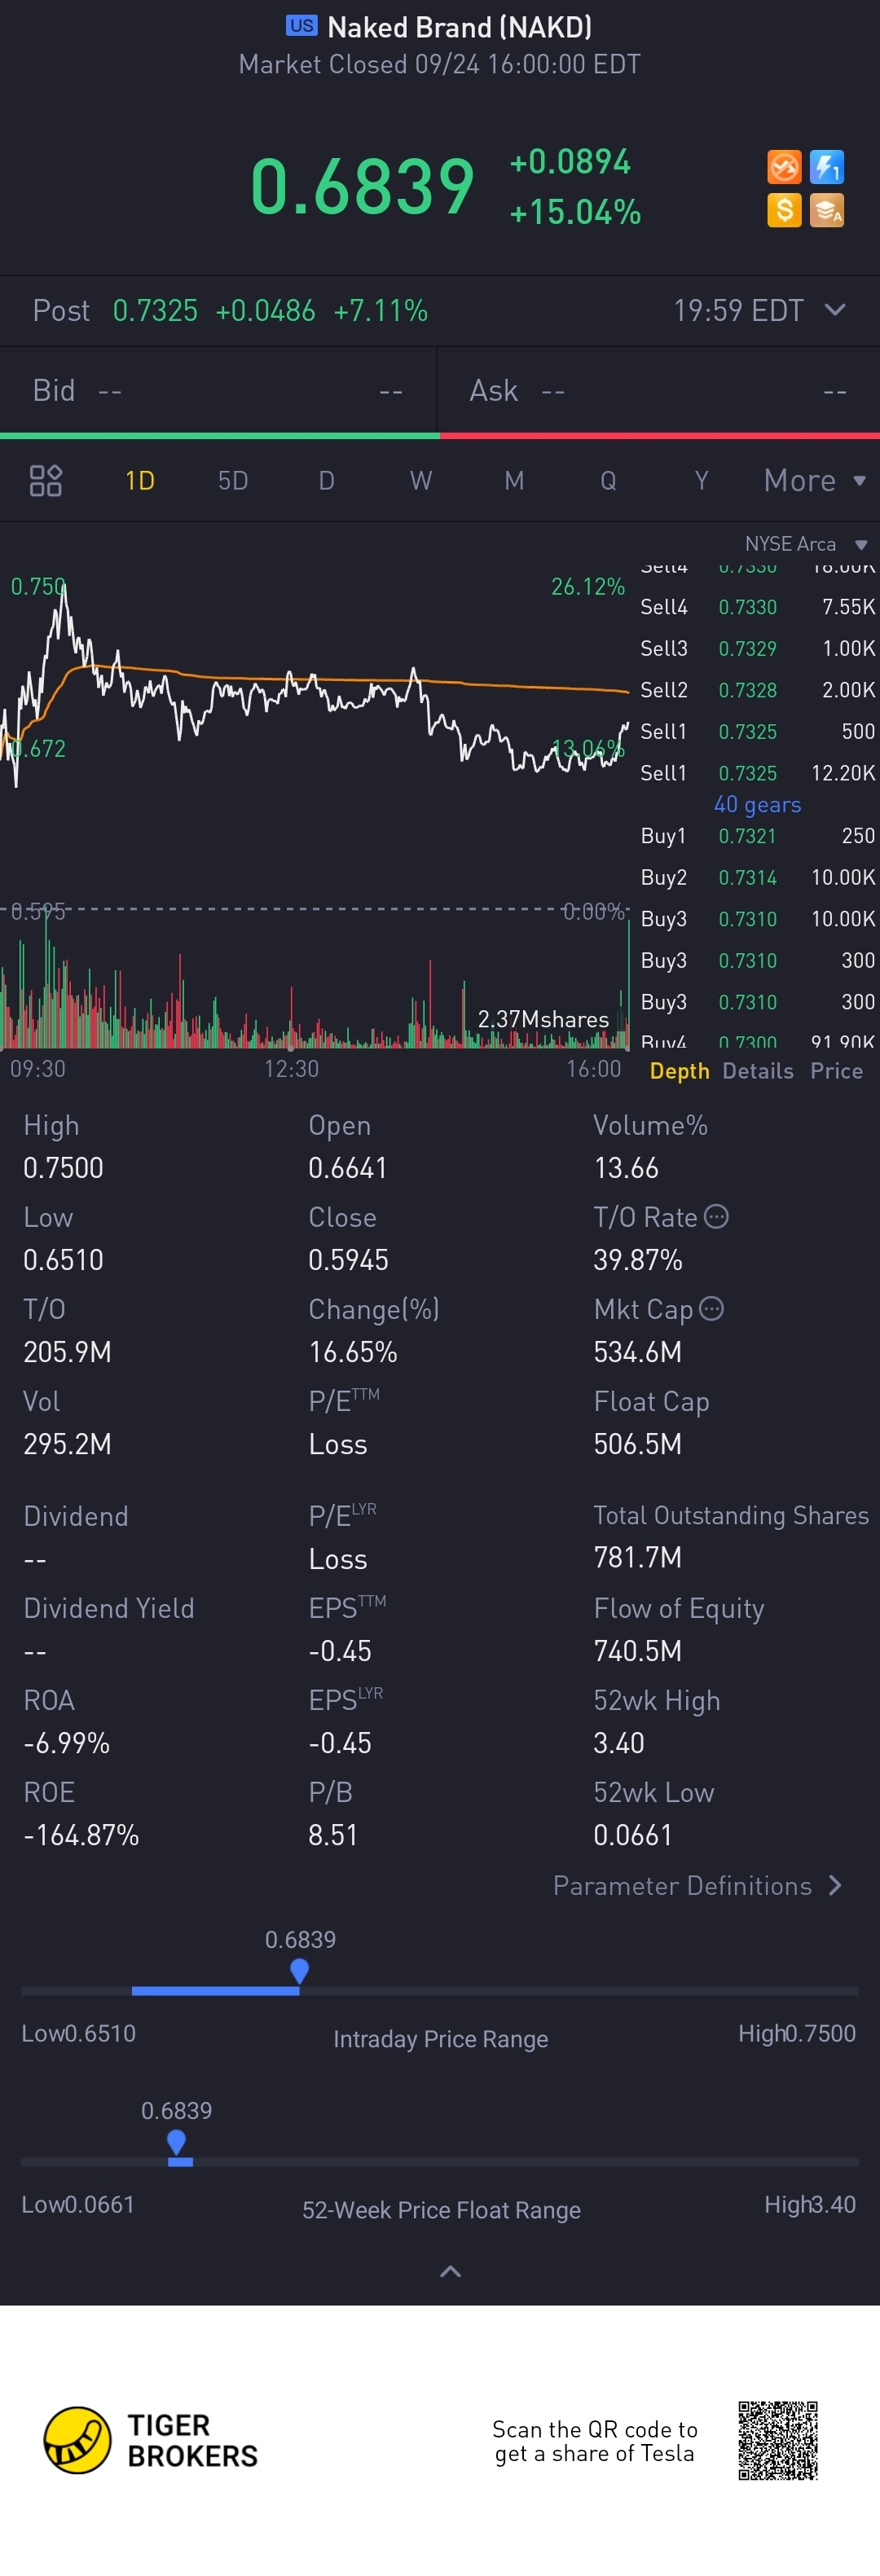The image size is (880, 2576).
Task: Switch to the W weekly chart tab
Action: pos(421,481)
